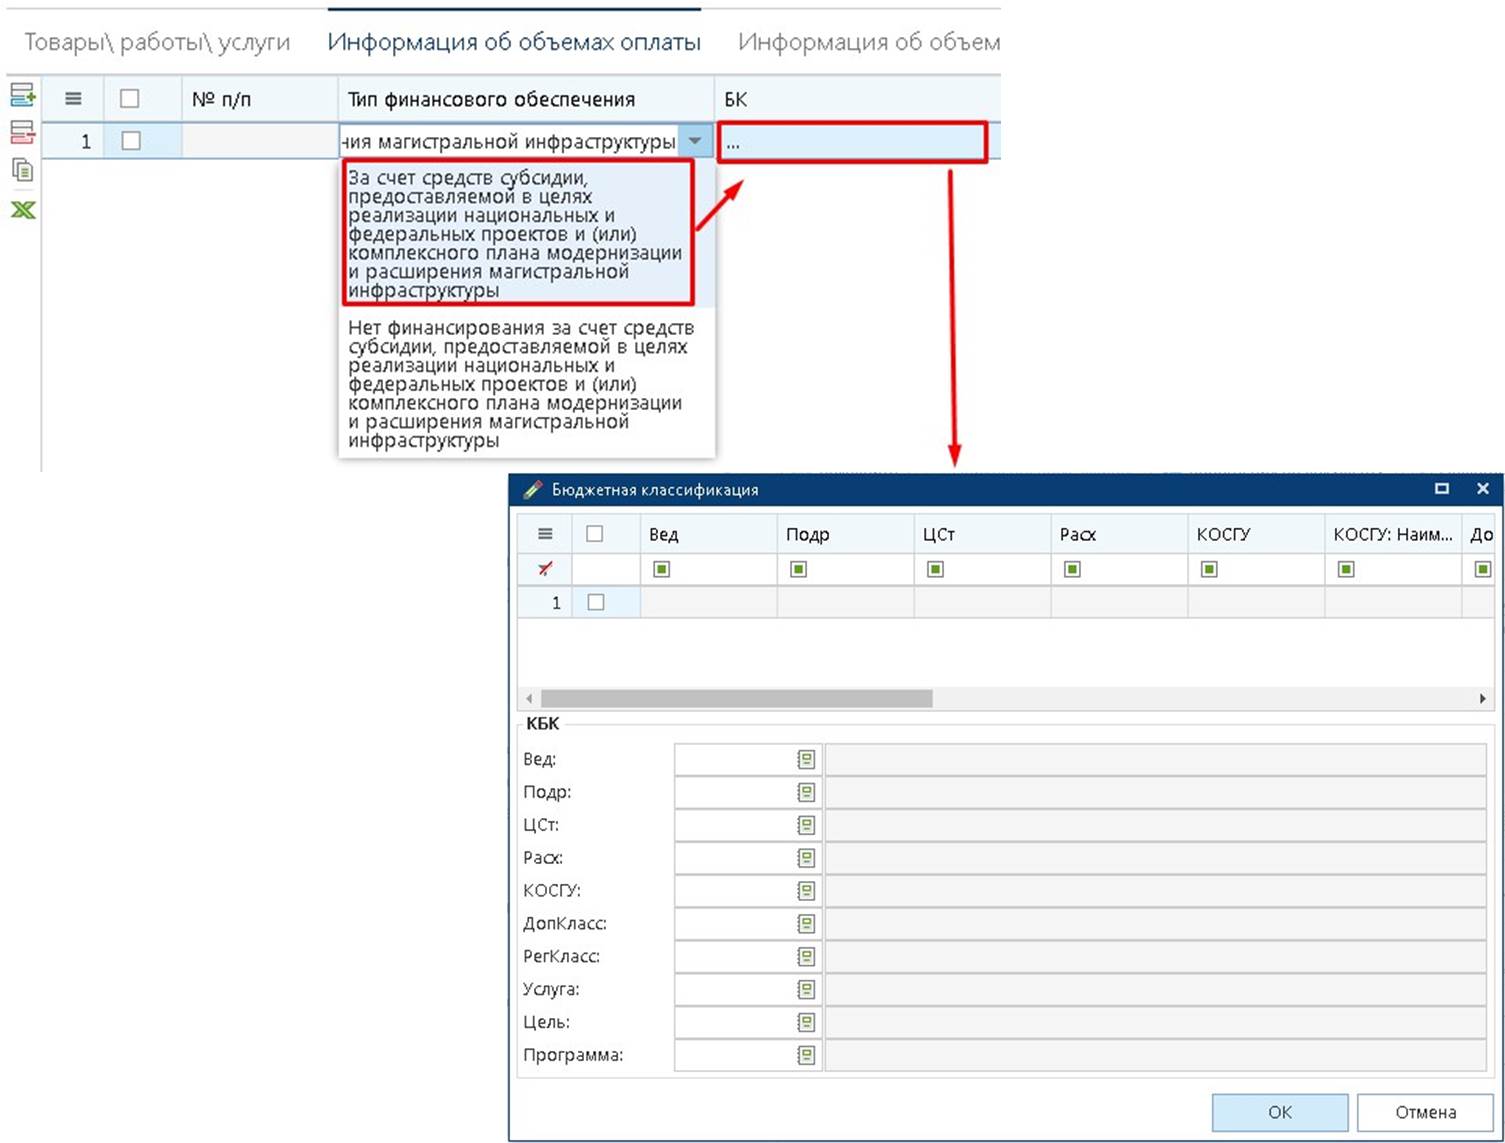Image resolution: width=1505 pixels, height=1143 pixels.
Task: Open the РегКласс reference lookup icon
Action: pyautogui.click(x=806, y=956)
